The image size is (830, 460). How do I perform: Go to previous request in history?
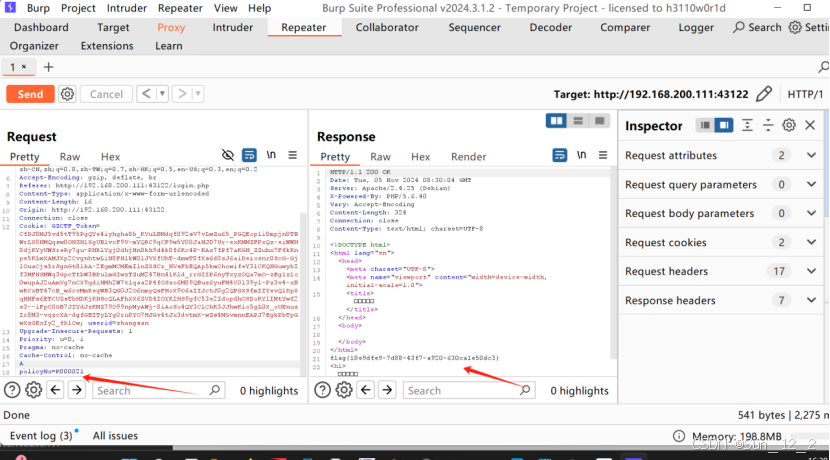[x=147, y=94]
